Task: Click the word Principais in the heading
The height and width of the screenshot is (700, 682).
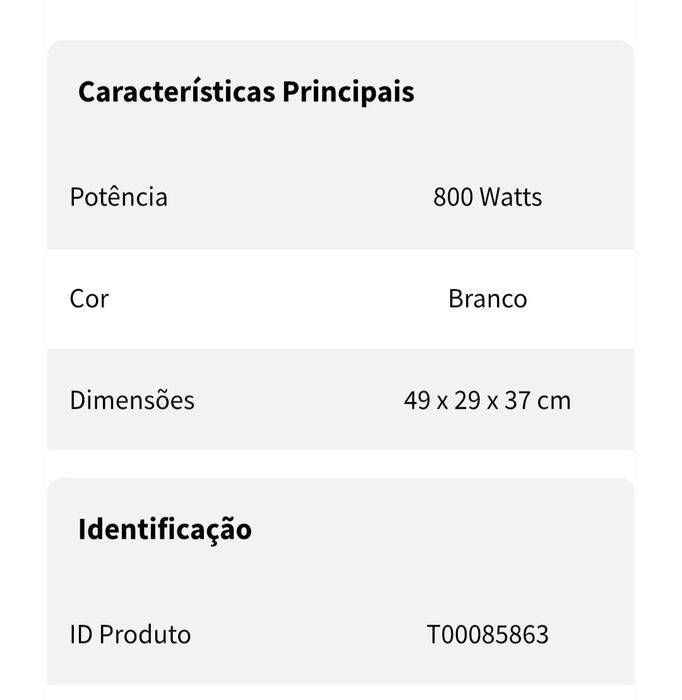Action: [348, 92]
